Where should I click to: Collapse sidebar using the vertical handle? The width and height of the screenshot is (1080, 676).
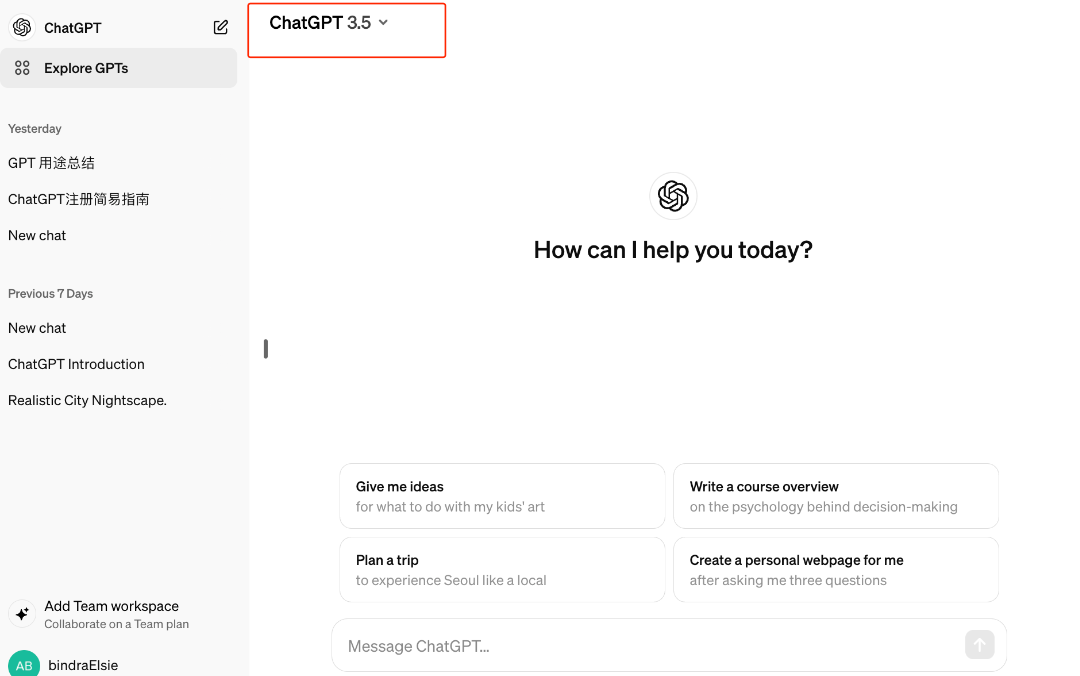265,349
